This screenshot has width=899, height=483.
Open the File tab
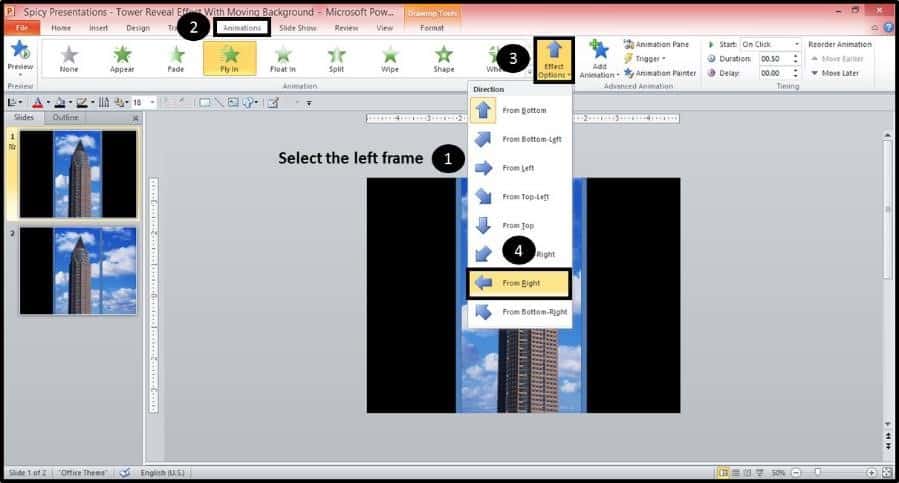pyautogui.click(x=22, y=28)
